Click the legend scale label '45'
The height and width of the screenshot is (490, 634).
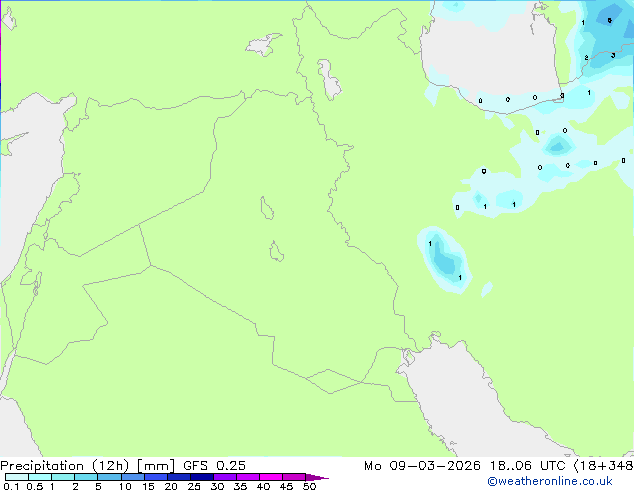pos(287,486)
